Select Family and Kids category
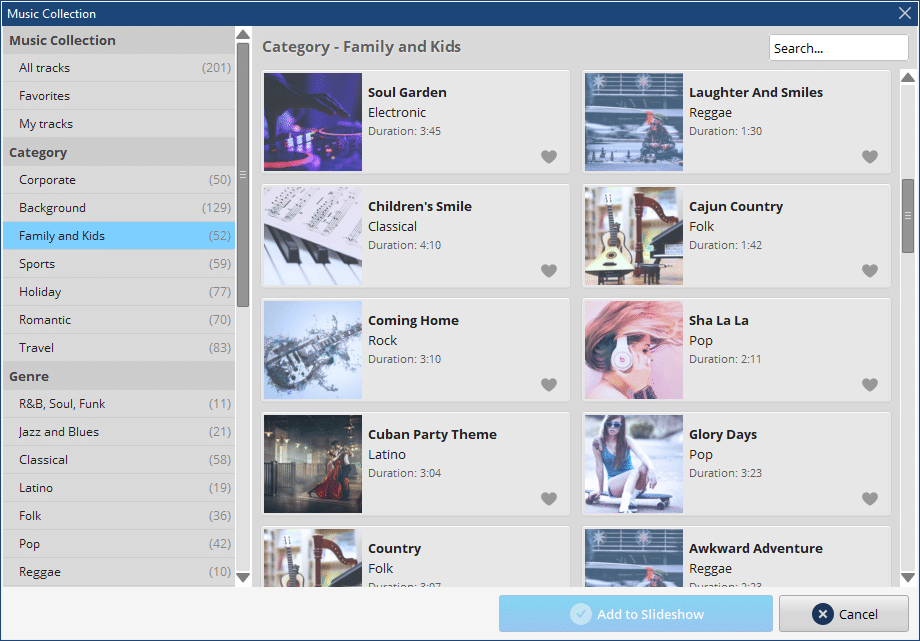The height and width of the screenshot is (641, 920). (x=119, y=236)
